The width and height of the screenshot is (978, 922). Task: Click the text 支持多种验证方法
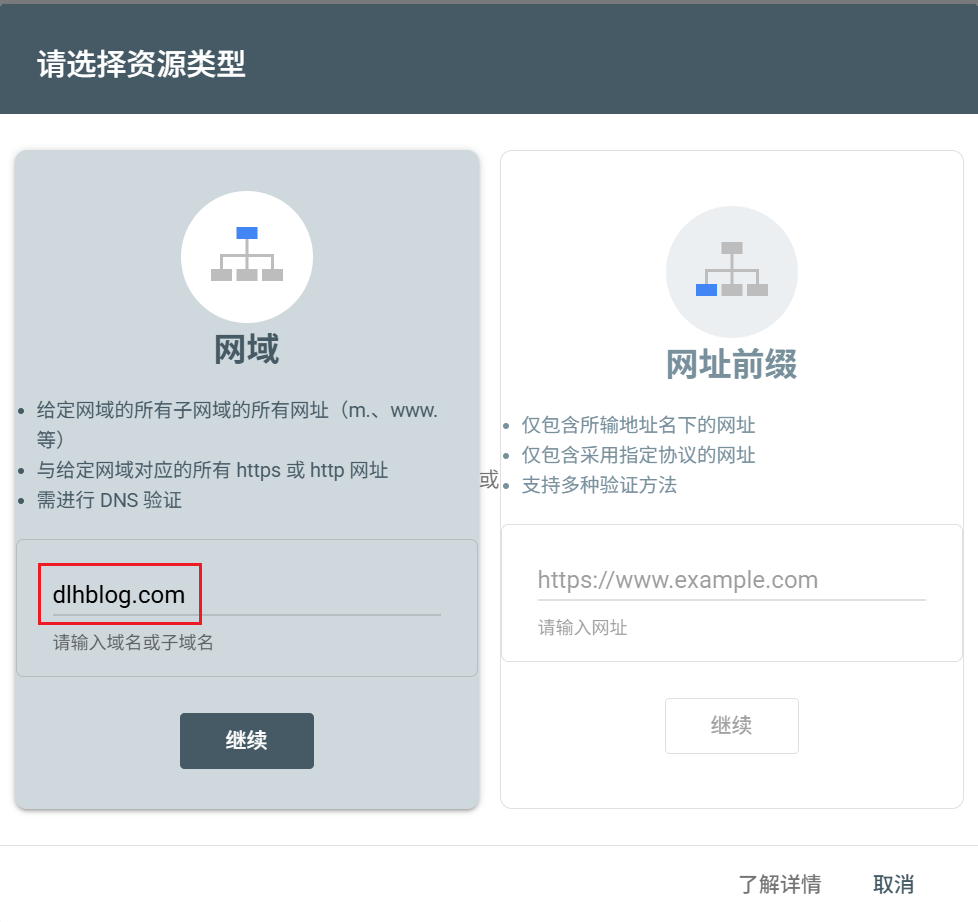599,485
